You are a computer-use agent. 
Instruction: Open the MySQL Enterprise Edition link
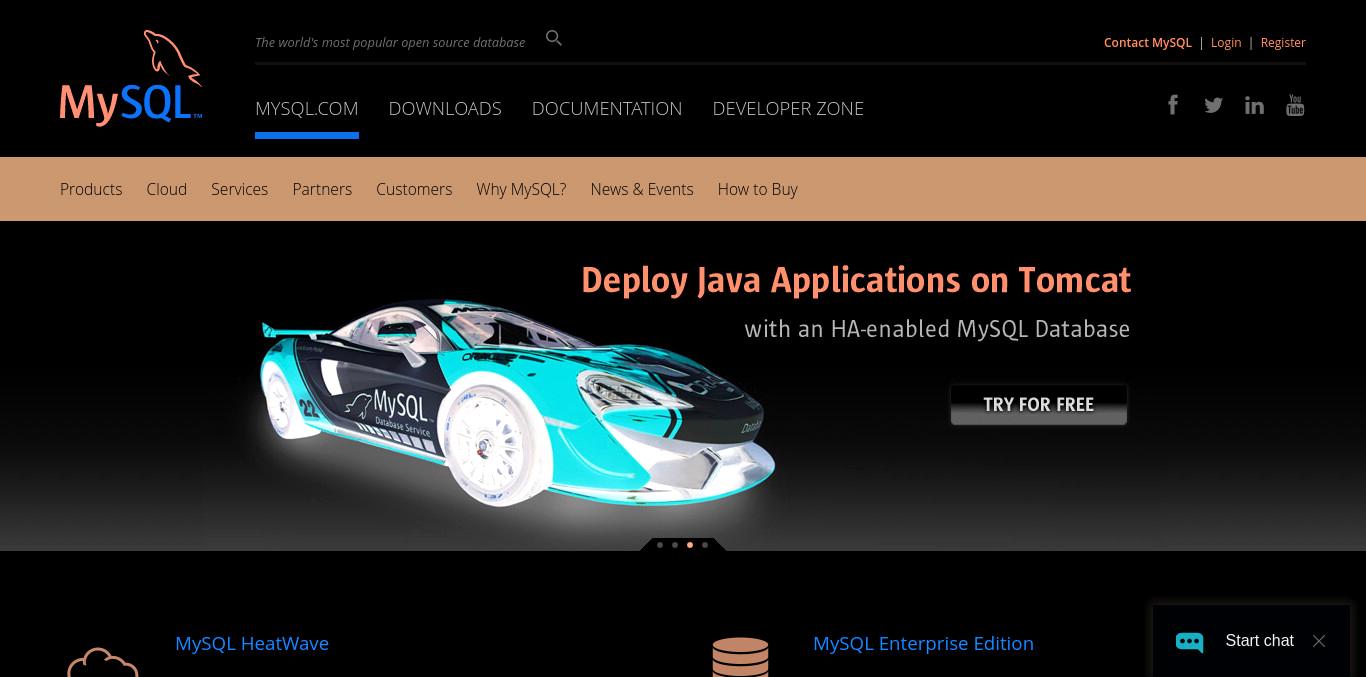(x=923, y=643)
